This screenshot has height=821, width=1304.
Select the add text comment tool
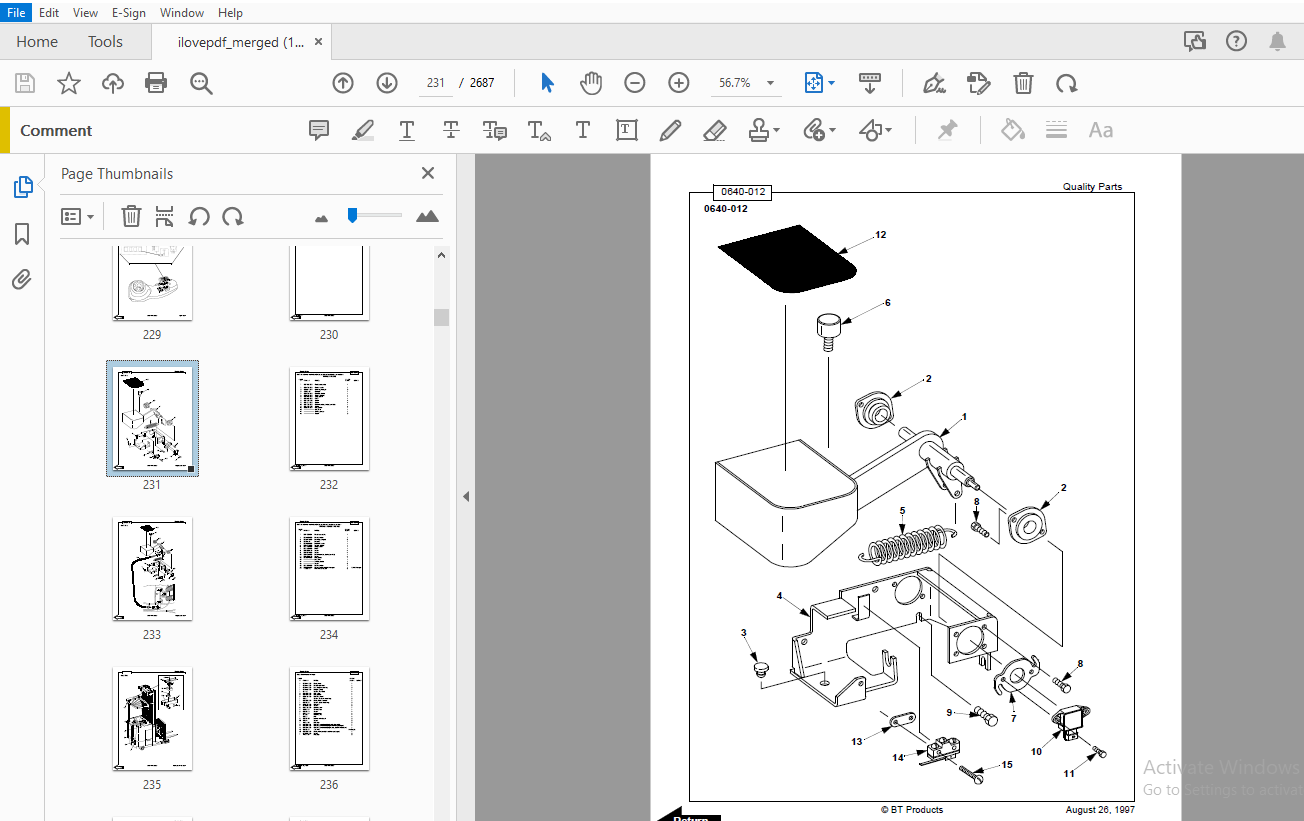[x=583, y=130]
